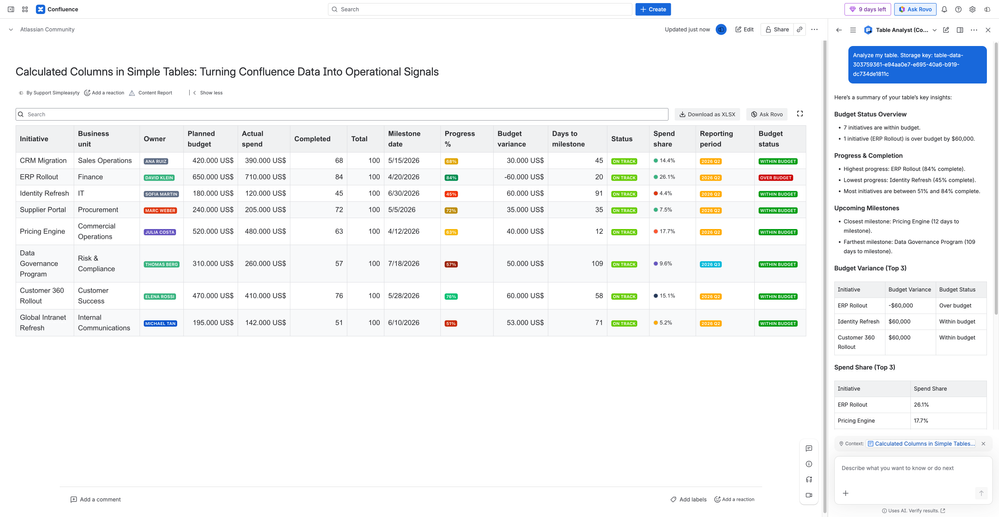The height and width of the screenshot is (517, 999).
Task: Toggle the left sidebar panel icon
Action: [x=11, y=9]
